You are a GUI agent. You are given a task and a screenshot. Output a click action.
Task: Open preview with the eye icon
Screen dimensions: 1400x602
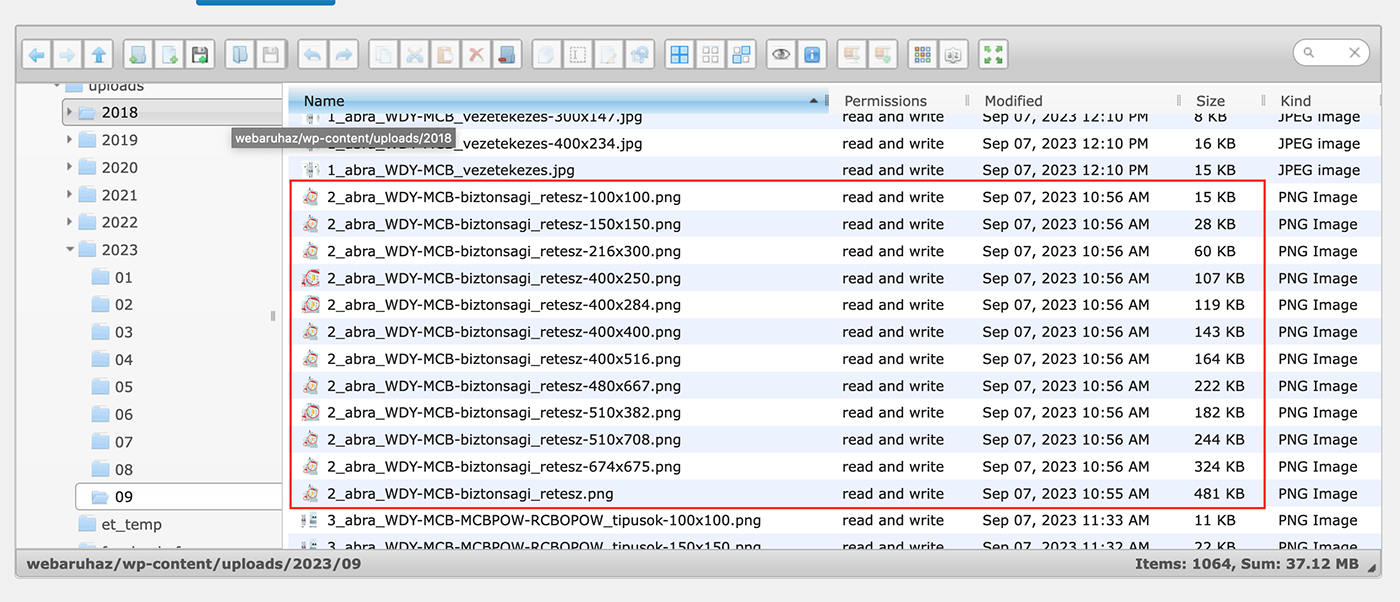781,55
